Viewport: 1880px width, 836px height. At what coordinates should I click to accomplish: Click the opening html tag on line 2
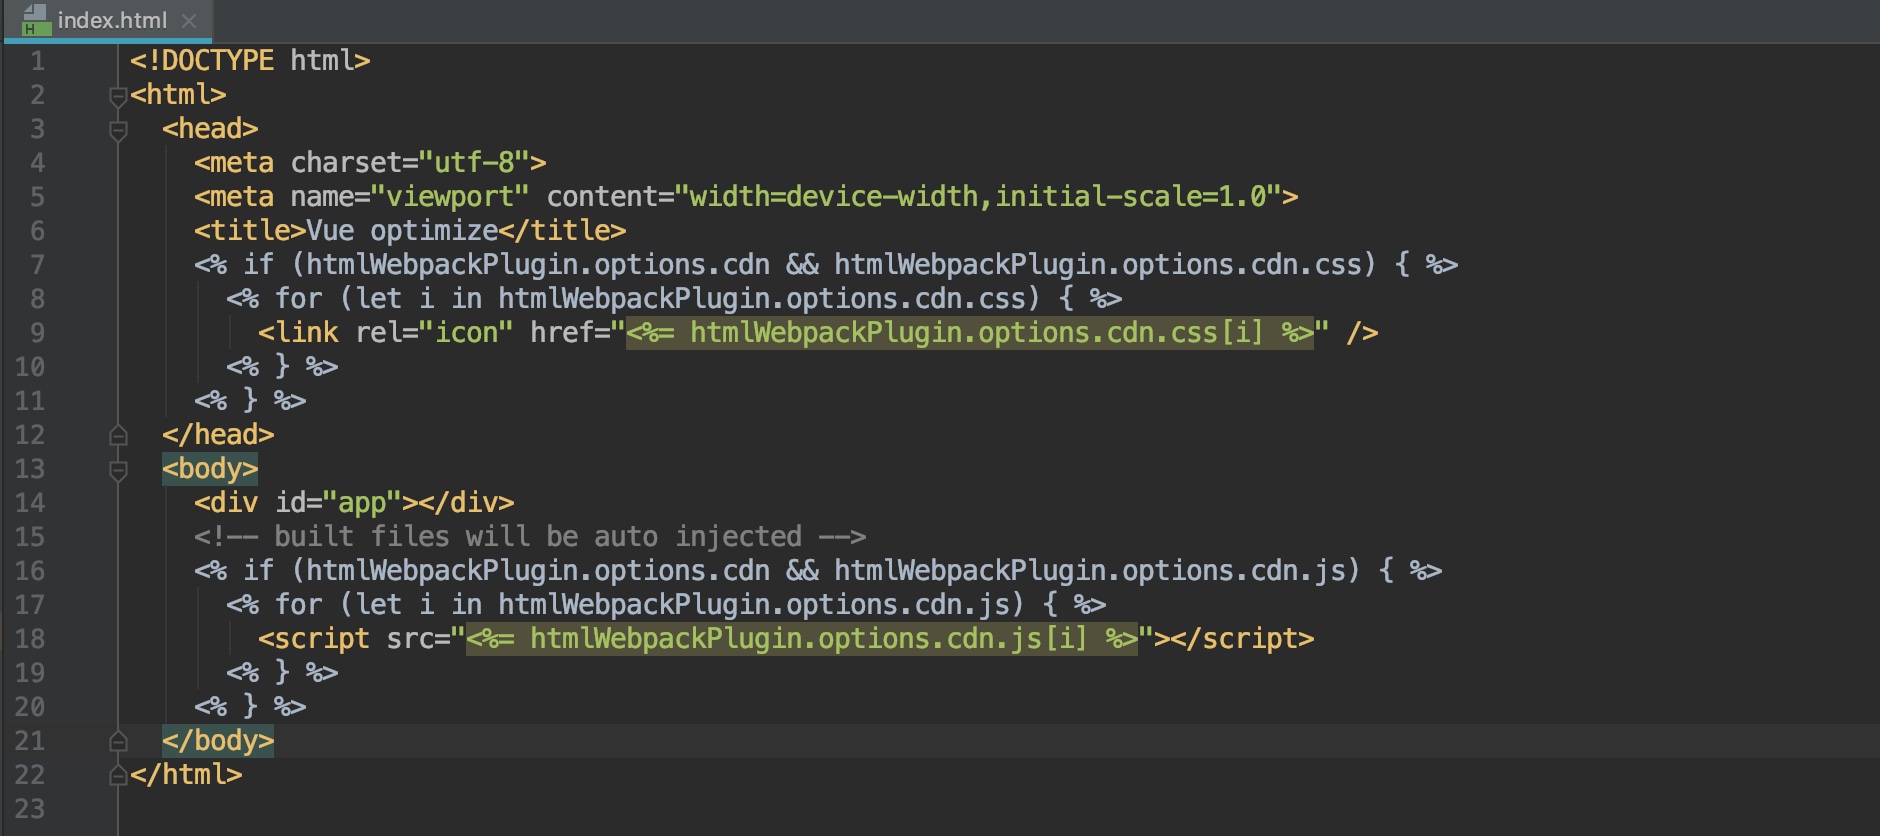click(x=178, y=95)
